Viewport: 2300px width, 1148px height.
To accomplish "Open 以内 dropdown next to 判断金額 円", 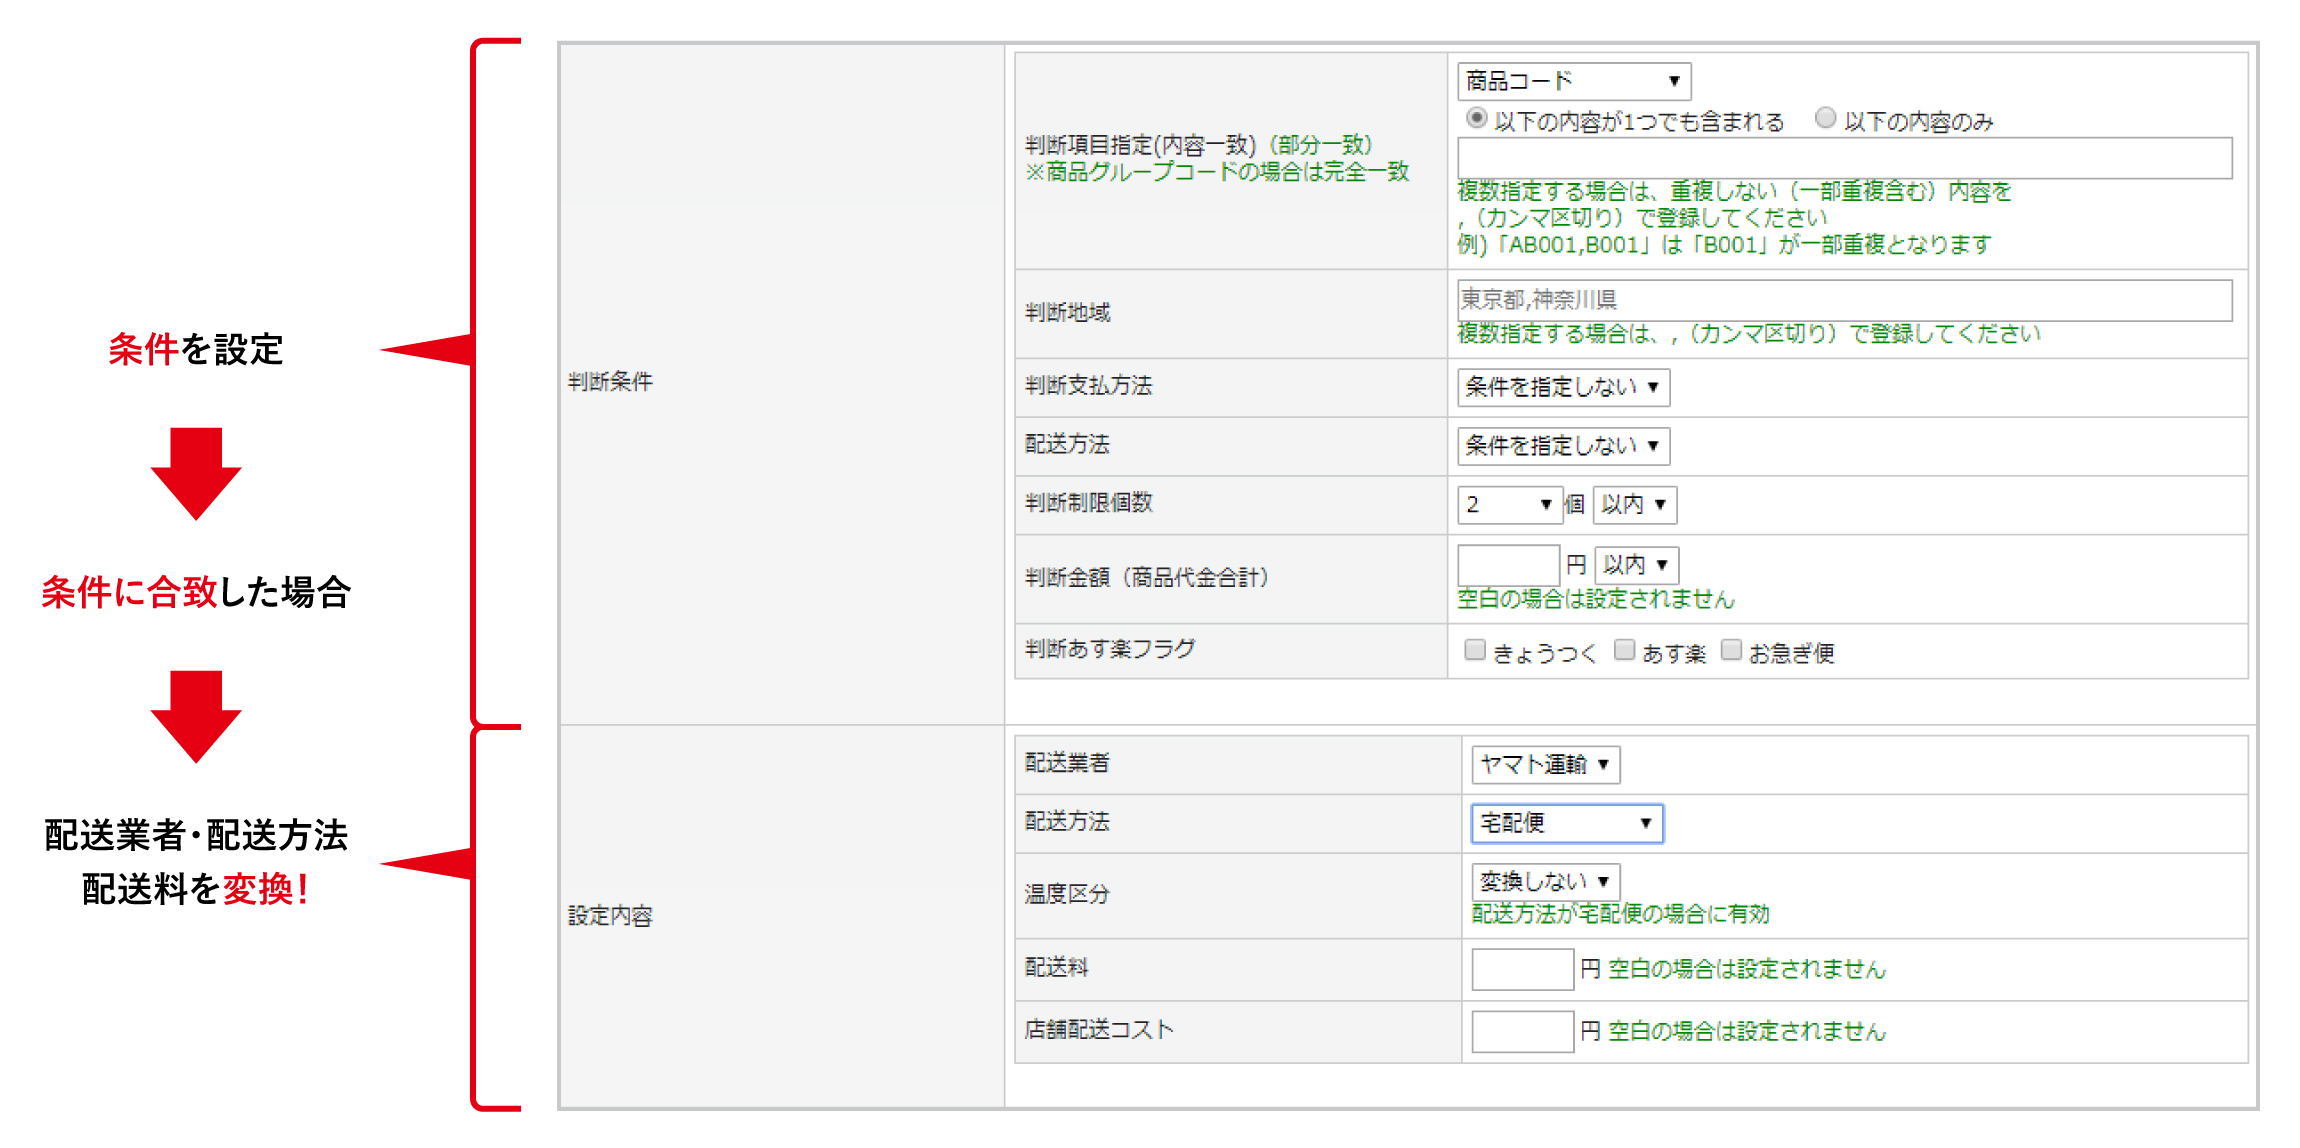I will coord(1636,565).
